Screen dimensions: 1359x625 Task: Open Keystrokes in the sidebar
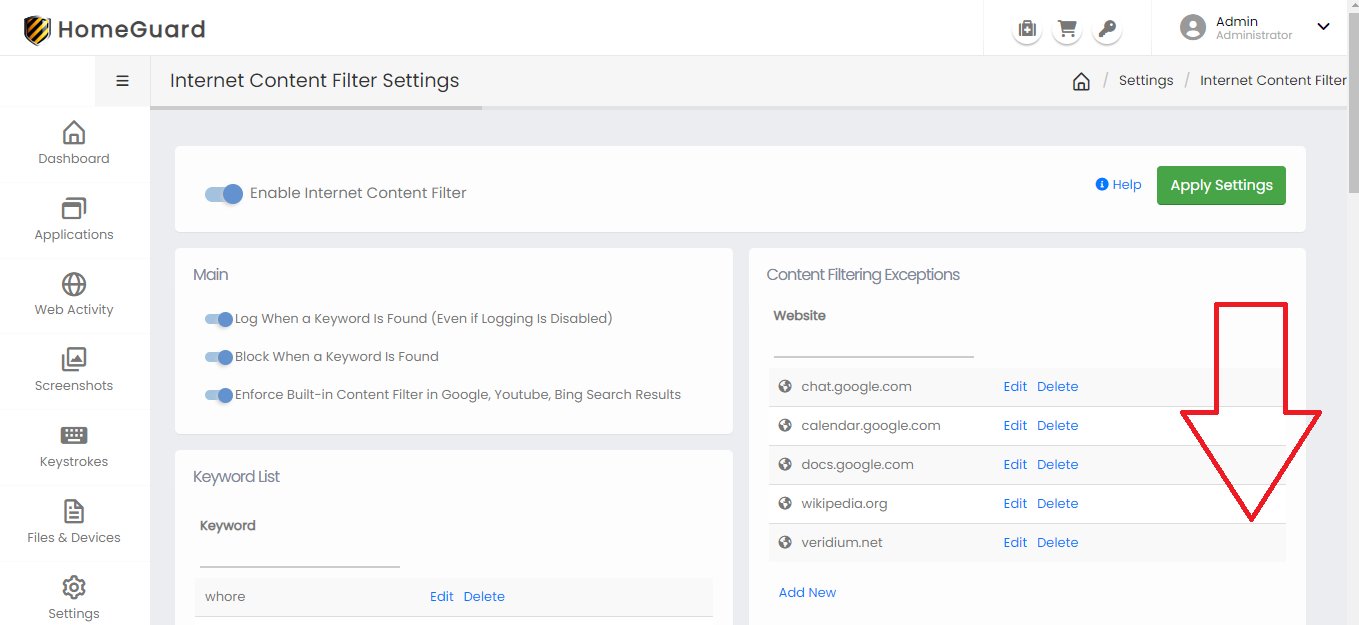(74, 447)
